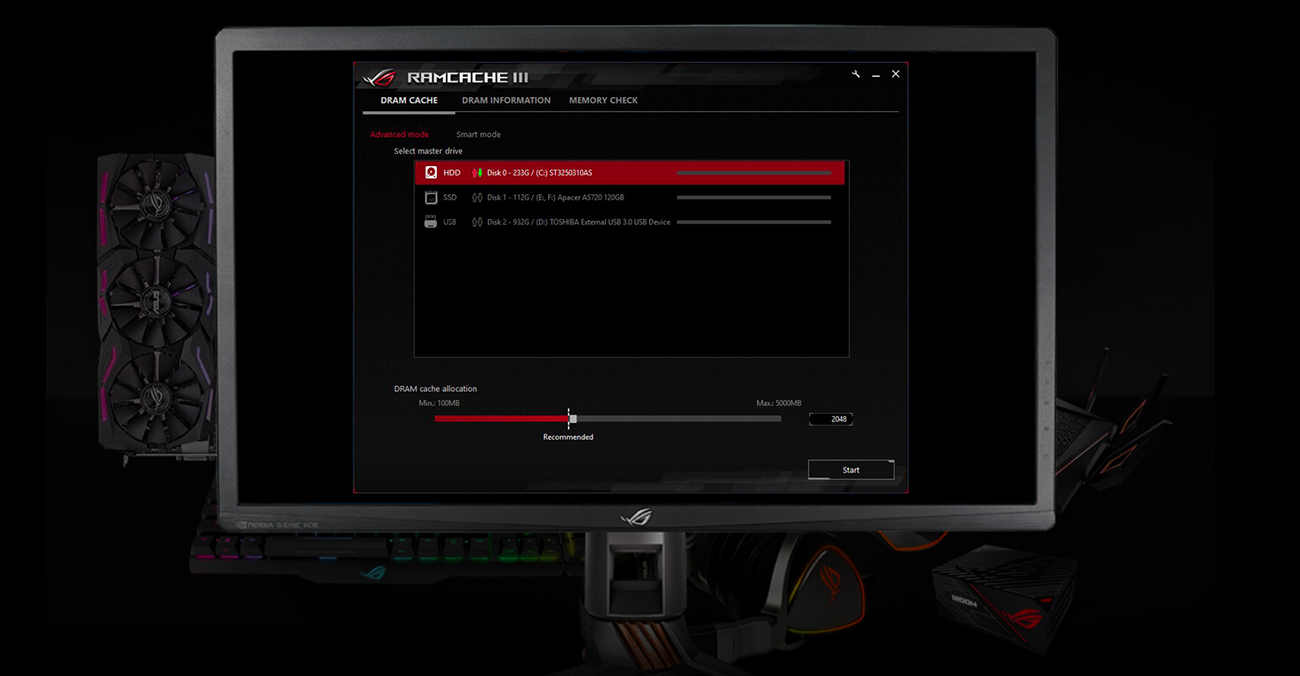The image size is (1300, 676).
Task: Select Disk 1 Apacer AS720 120GB row
Action: click(x=630, y=197)
